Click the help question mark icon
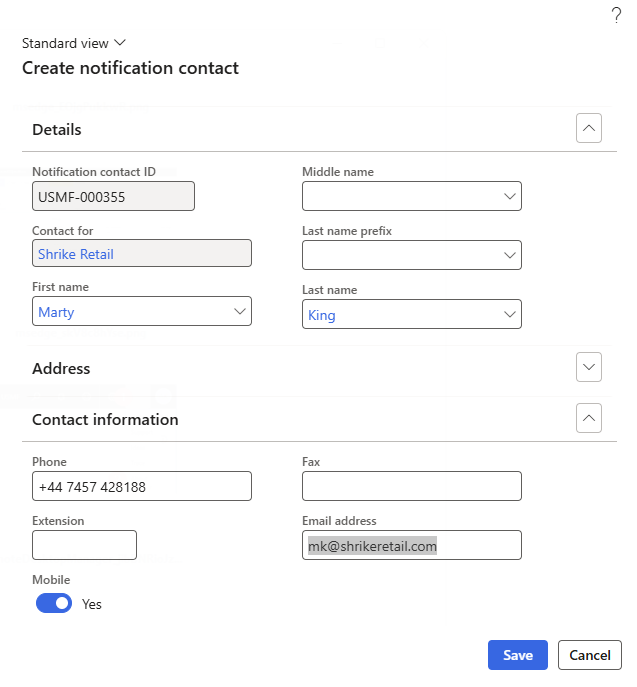Image resolution: width=637 pixels, height=687 pixels. (x=616, y=15)
